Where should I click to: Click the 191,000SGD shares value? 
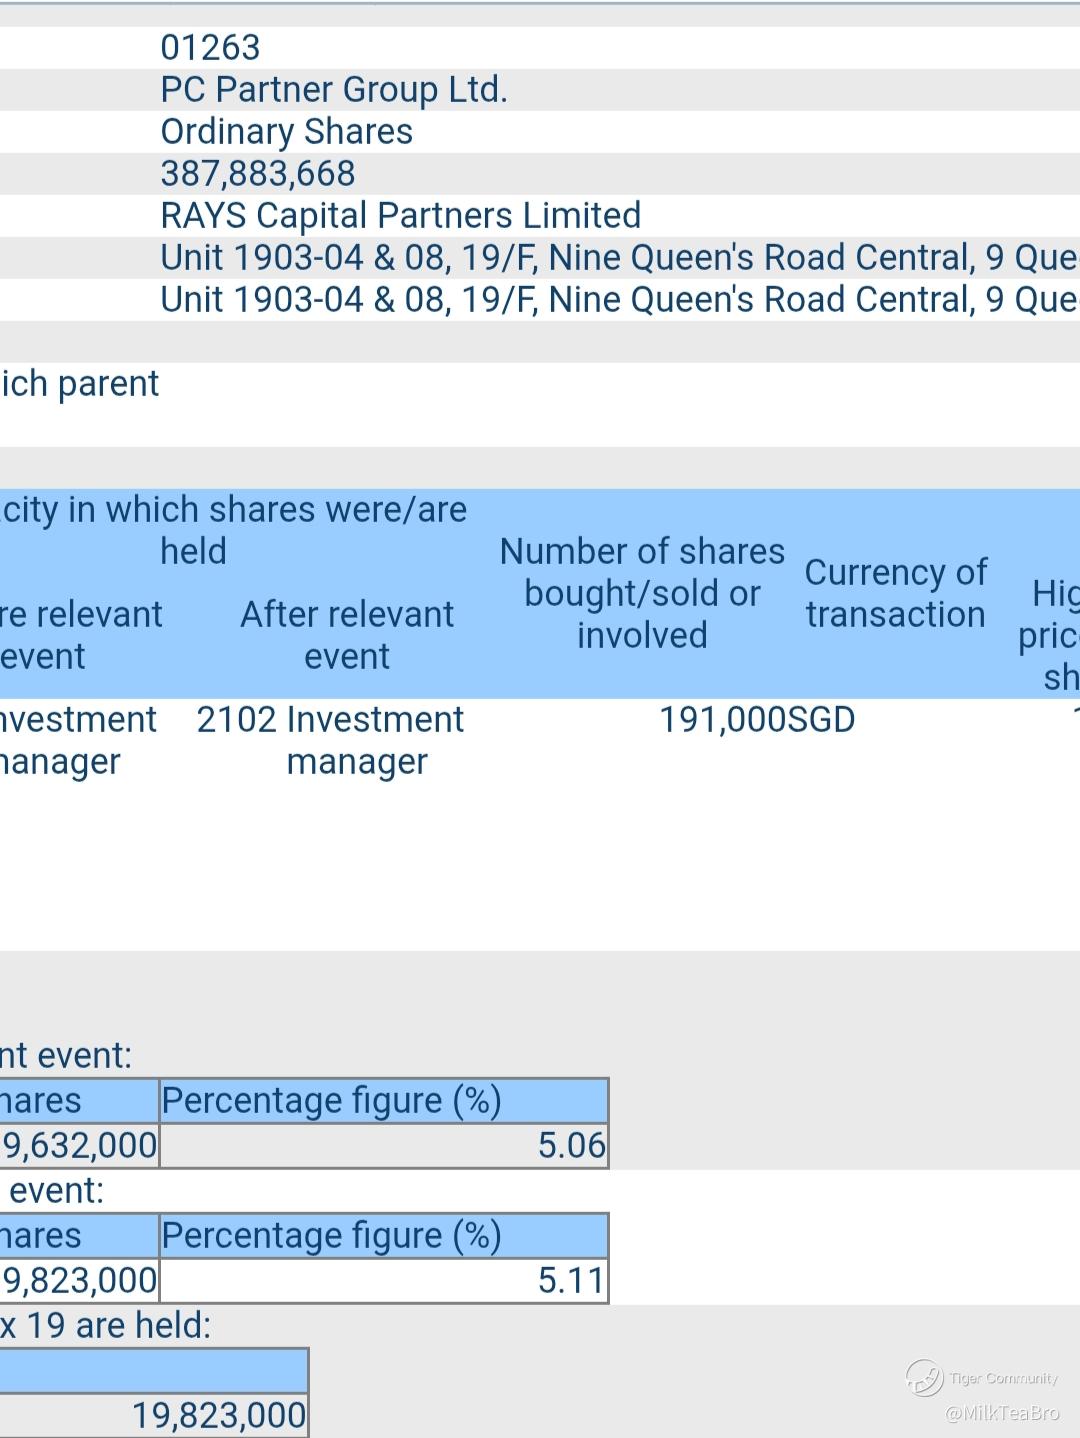757,719
